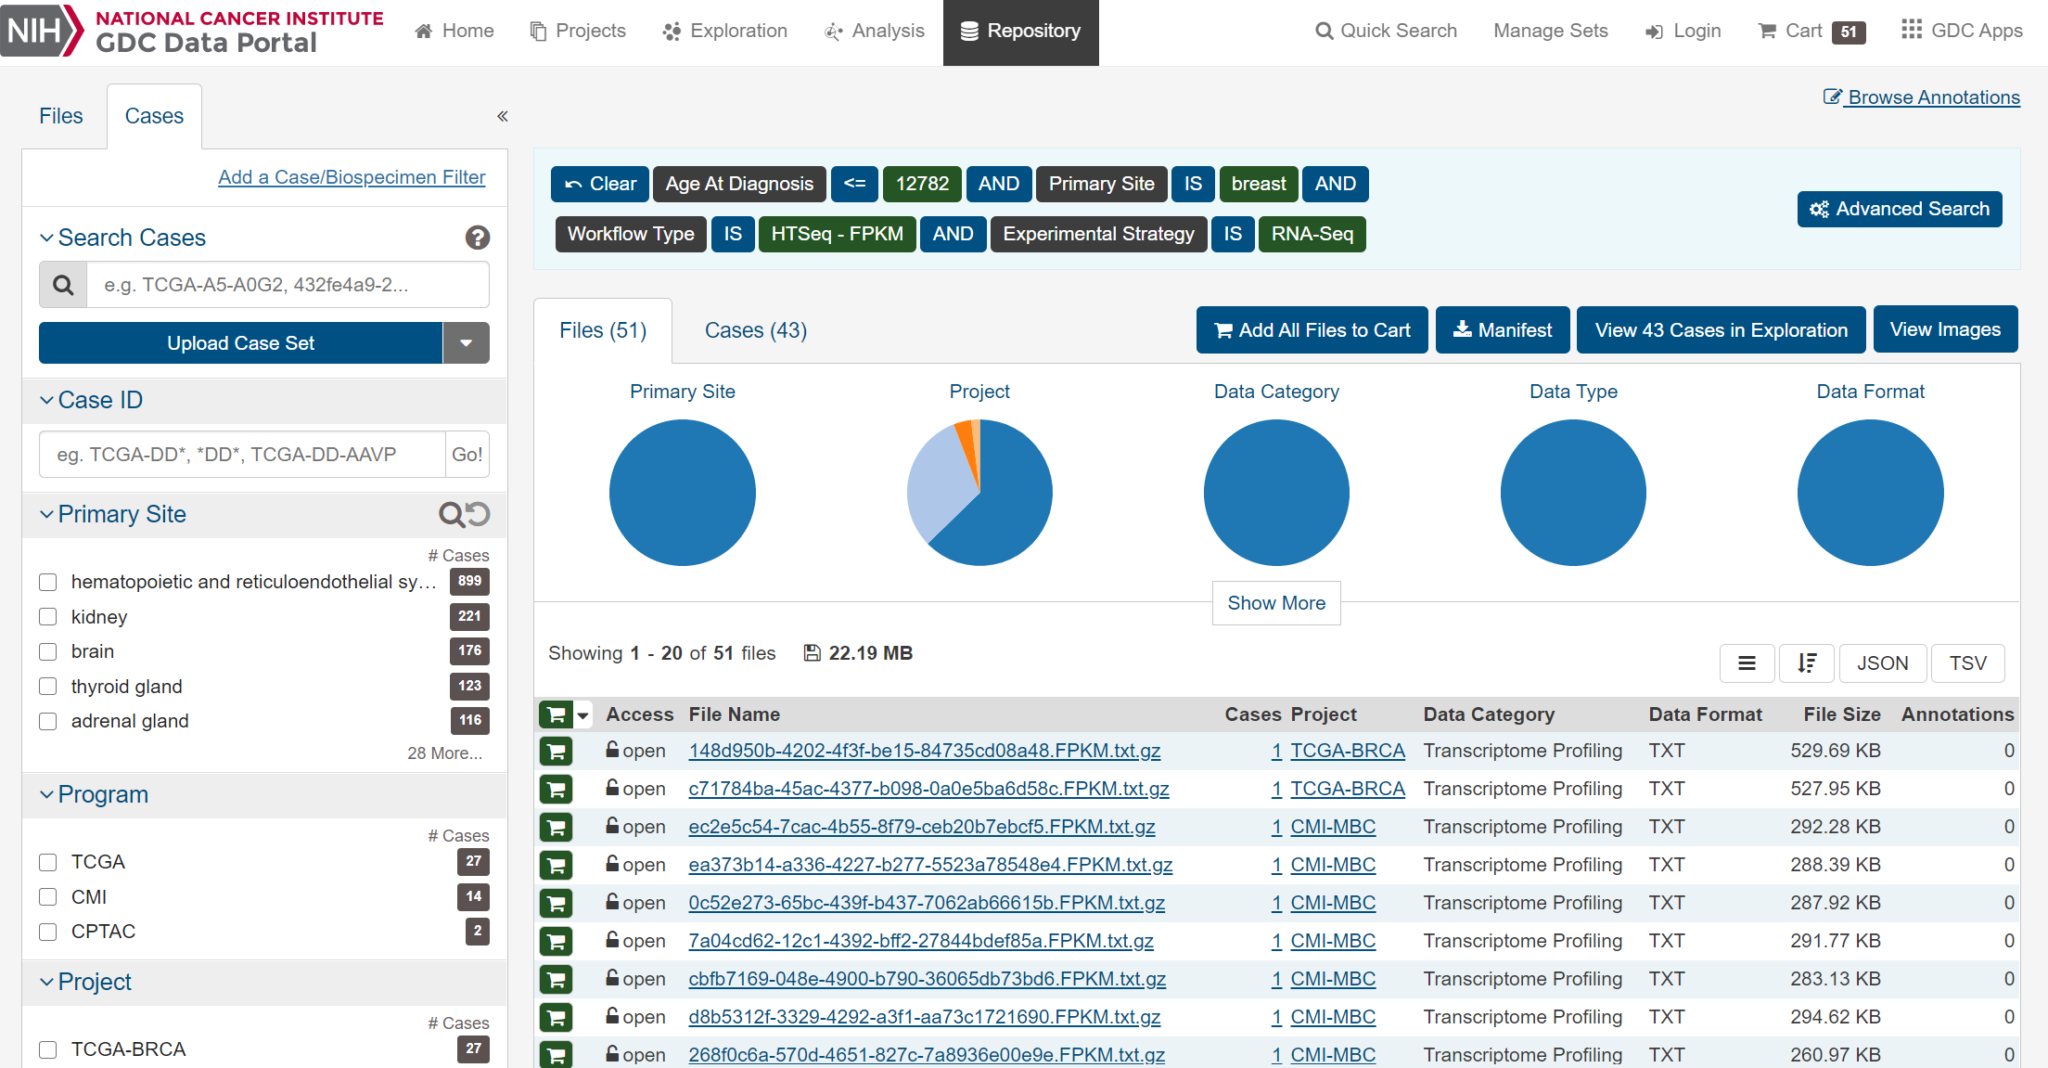The height and width of the screenshot is (1068, 2048).
Task: Tick the thyroid gland checkbox
Action: tap(48, 687)
